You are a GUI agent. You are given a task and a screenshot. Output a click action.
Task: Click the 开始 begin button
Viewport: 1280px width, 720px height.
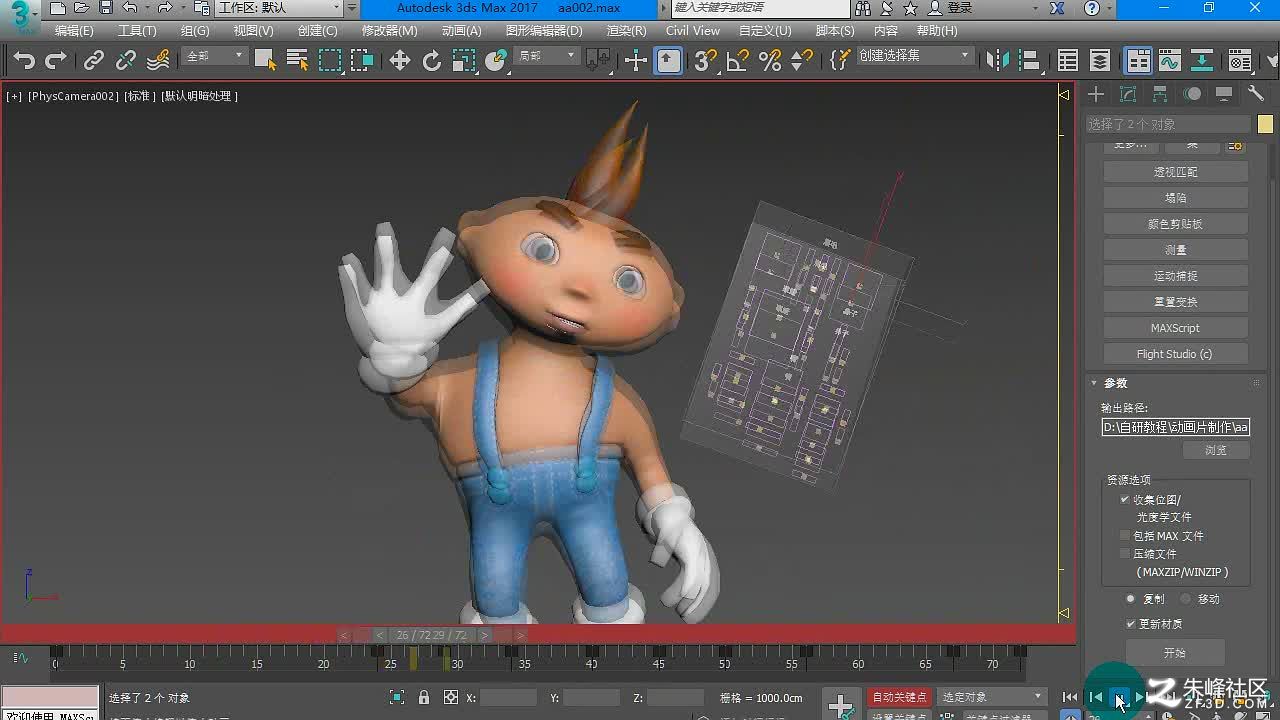pos(1175,653)
